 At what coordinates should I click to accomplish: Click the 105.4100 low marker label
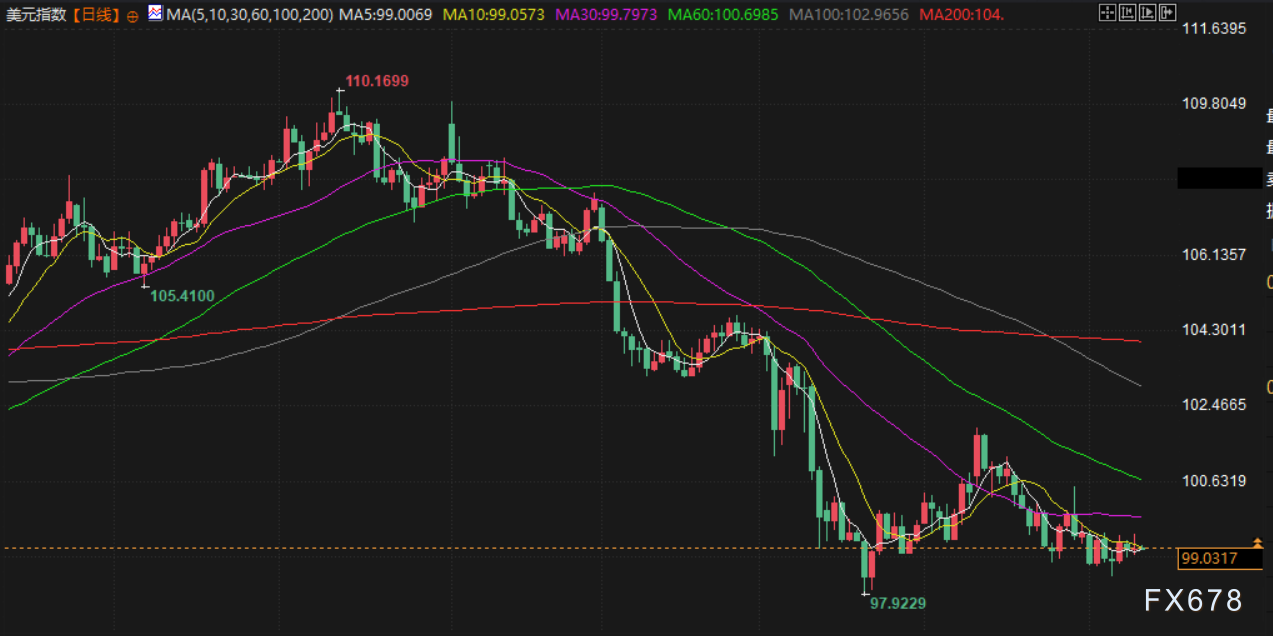(x=183, y=295)
